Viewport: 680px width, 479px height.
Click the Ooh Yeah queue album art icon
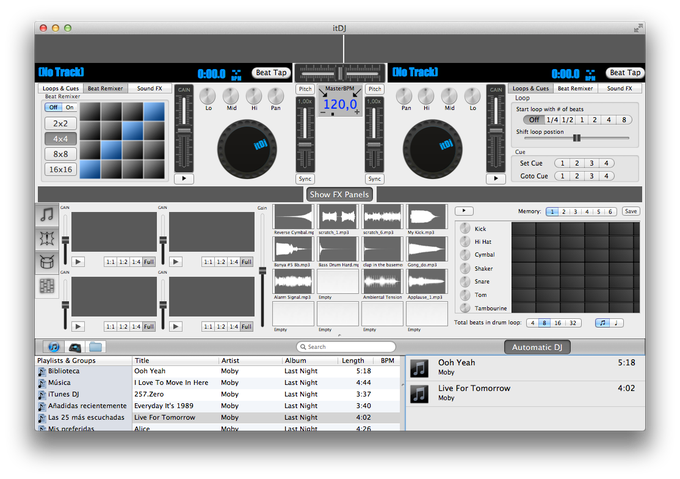[x=419, y=368]
